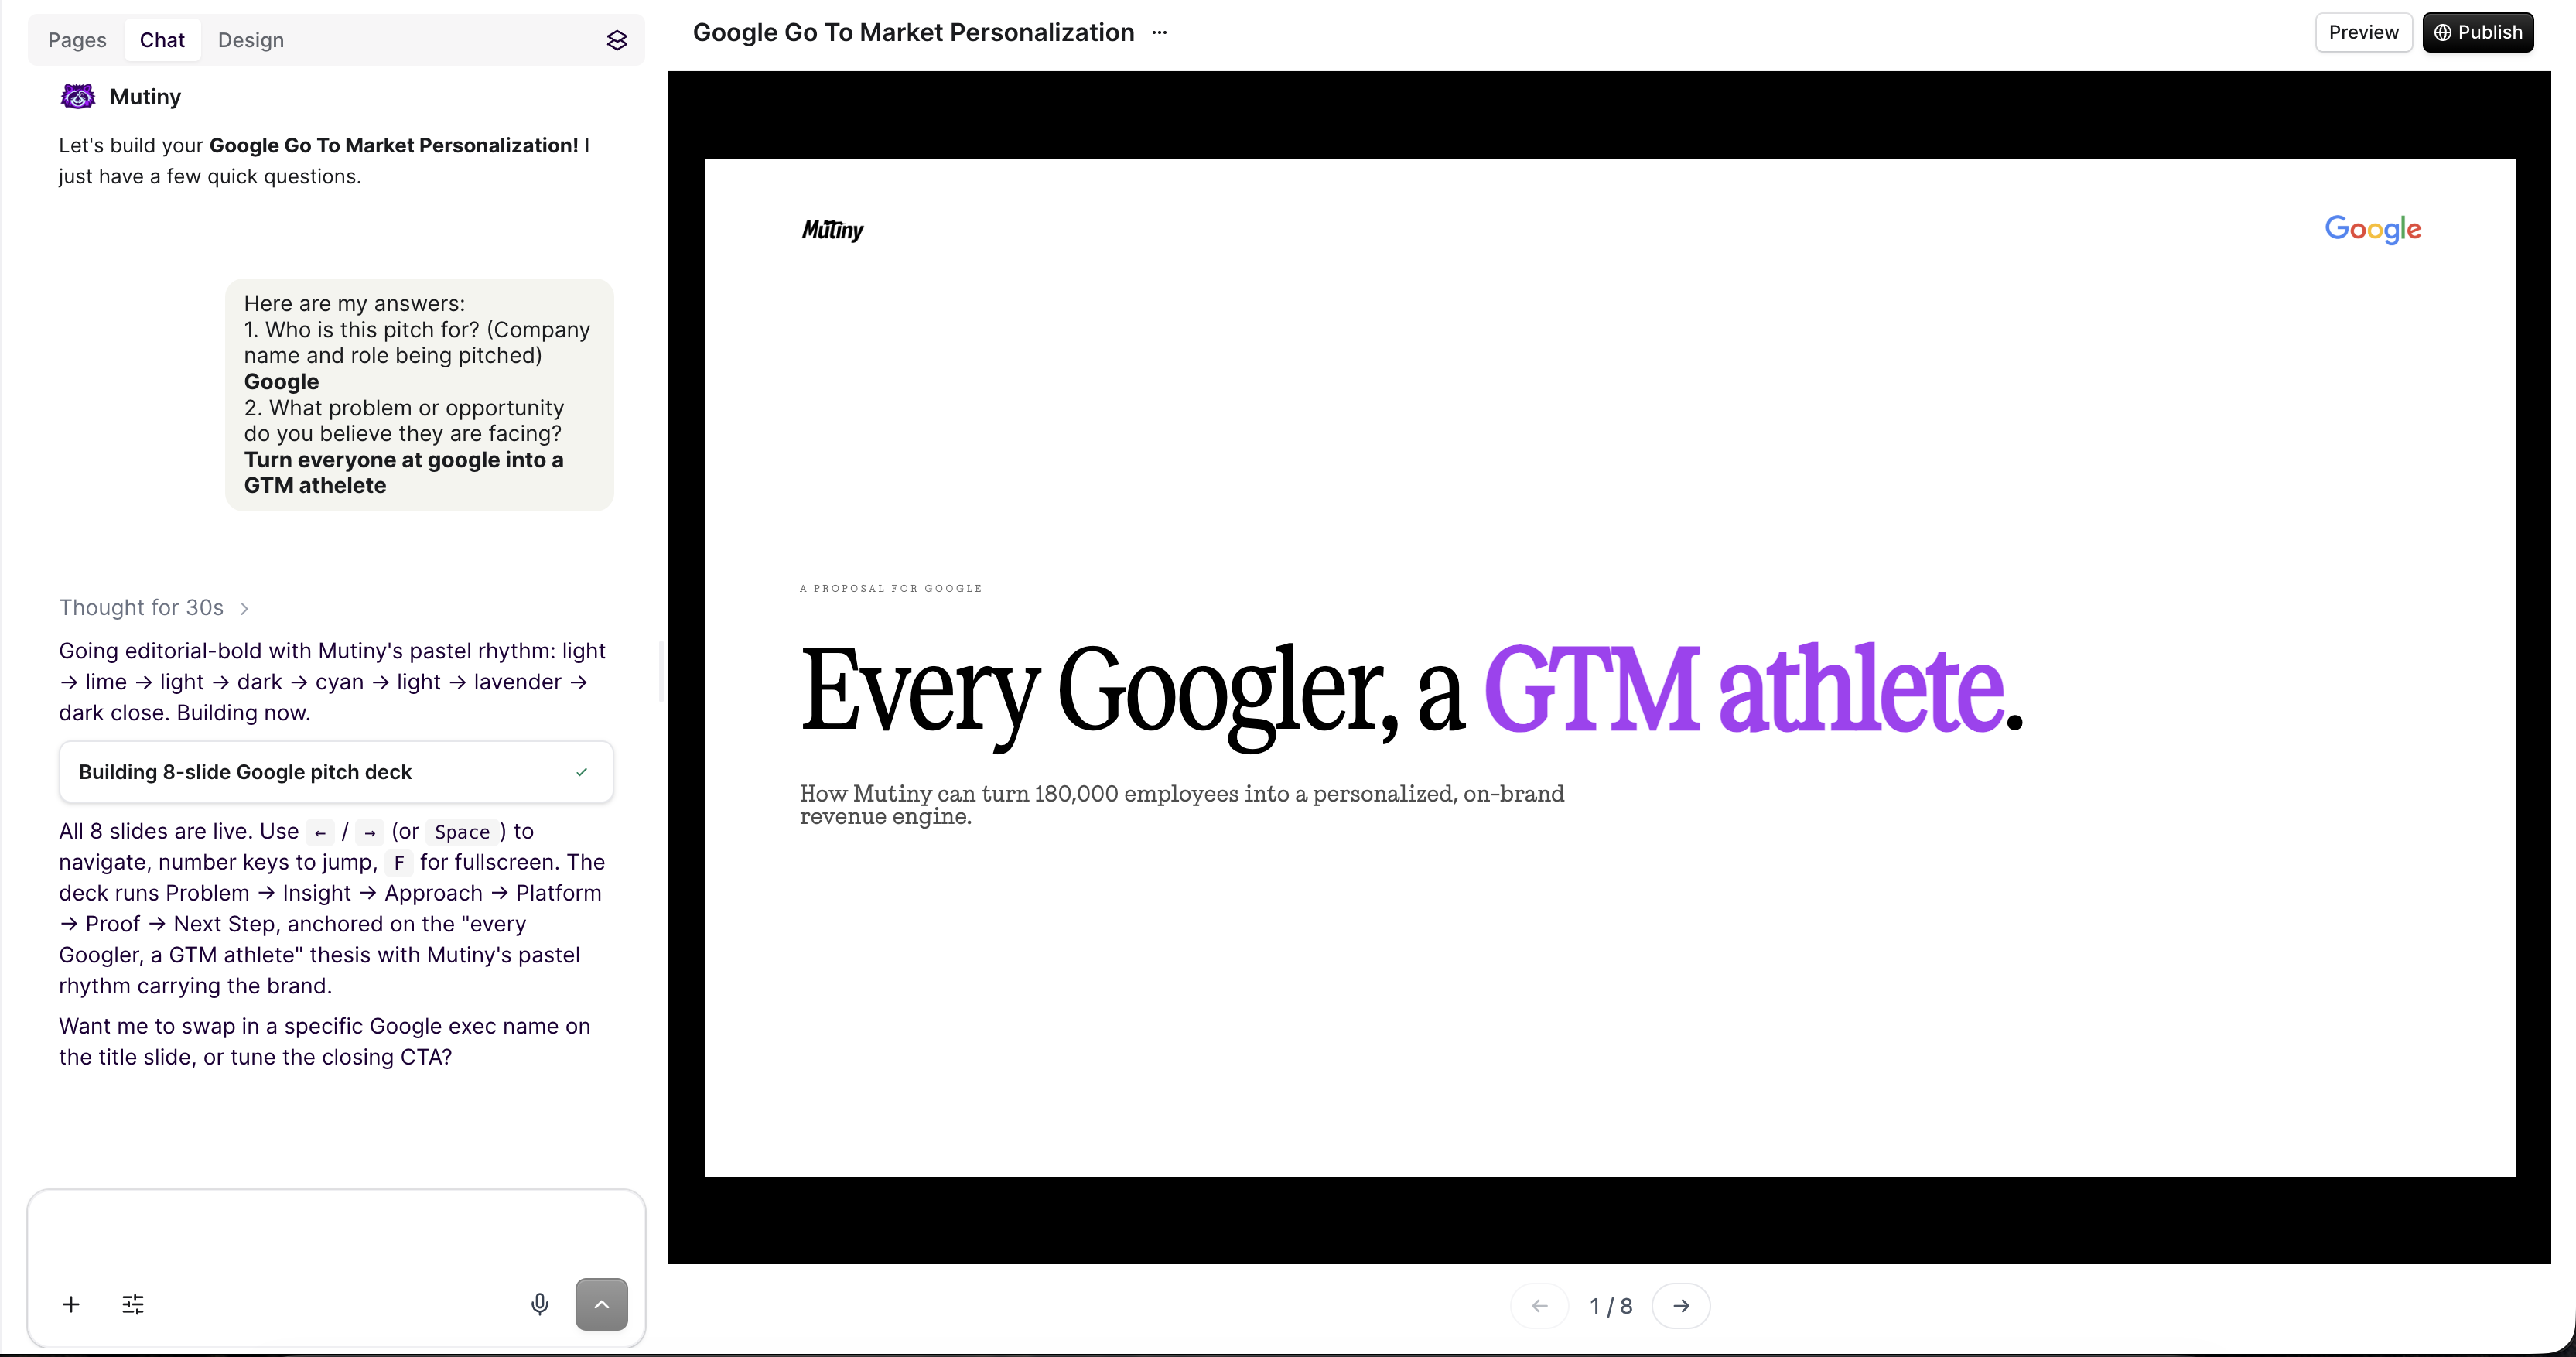
Task: Open the Design tab
Action: point(251,40)
